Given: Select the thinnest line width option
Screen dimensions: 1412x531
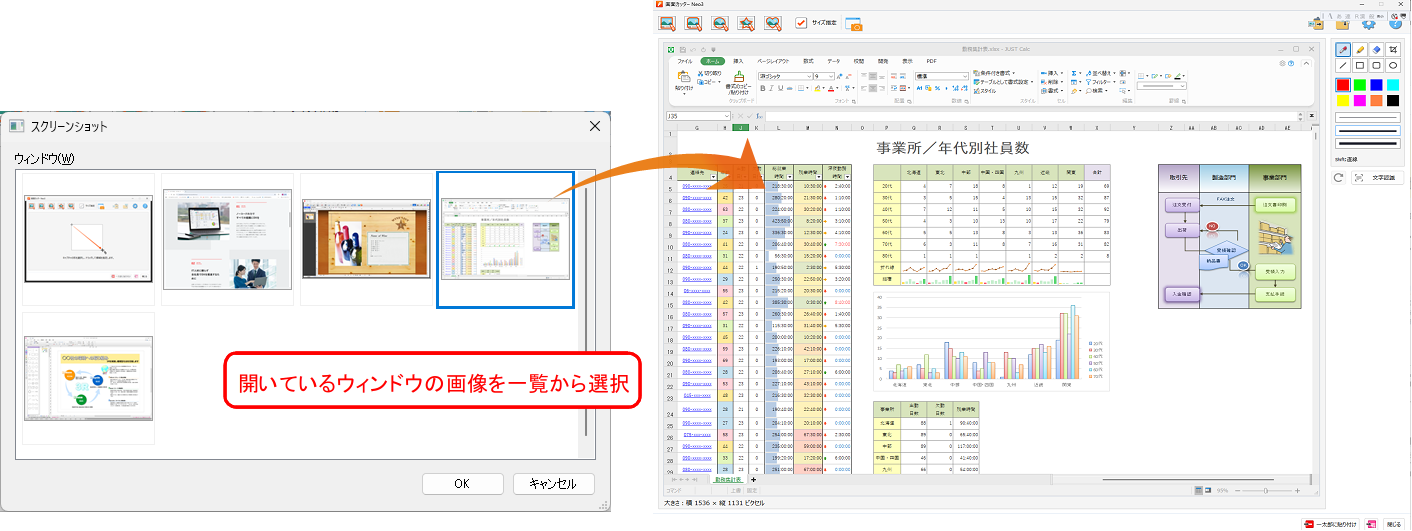Looking at the screenshot, I should point(1367,118).
